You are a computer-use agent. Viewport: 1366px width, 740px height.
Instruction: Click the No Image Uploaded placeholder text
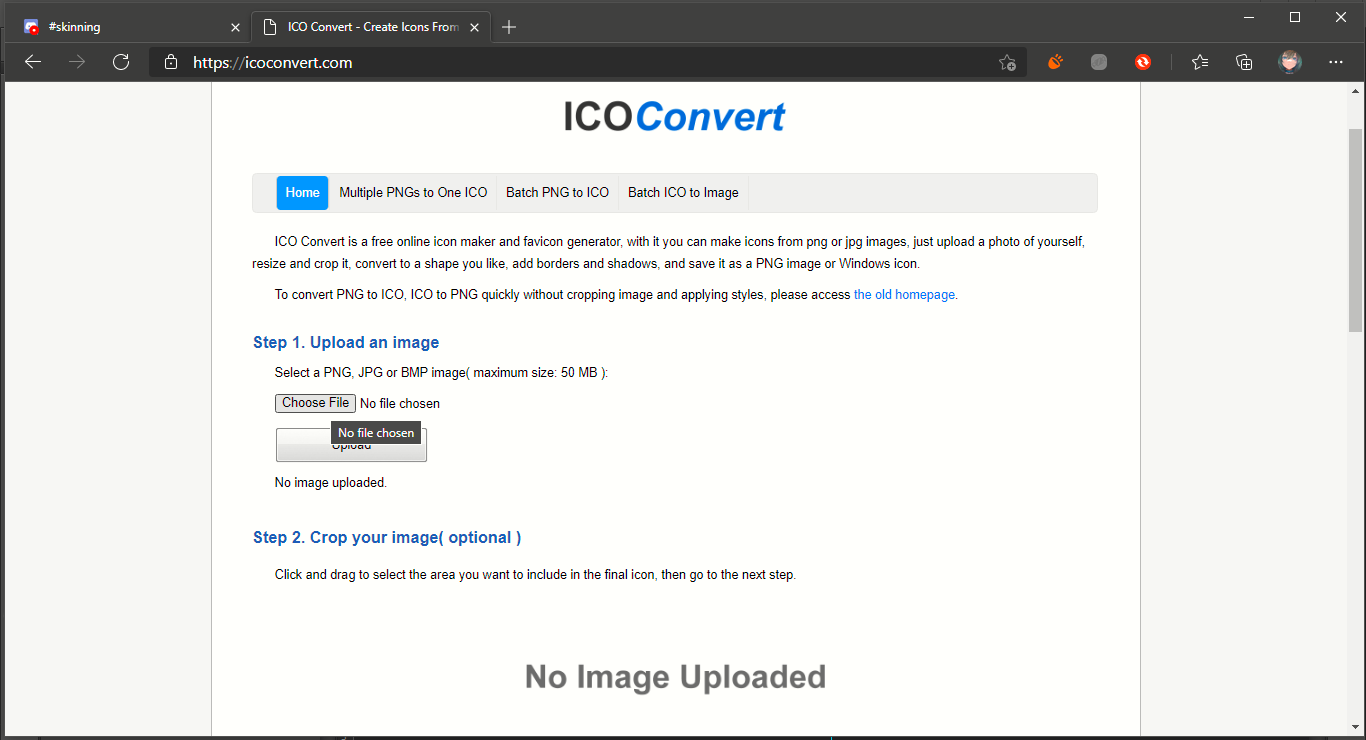pyautogui.click(x=675, y=677)
